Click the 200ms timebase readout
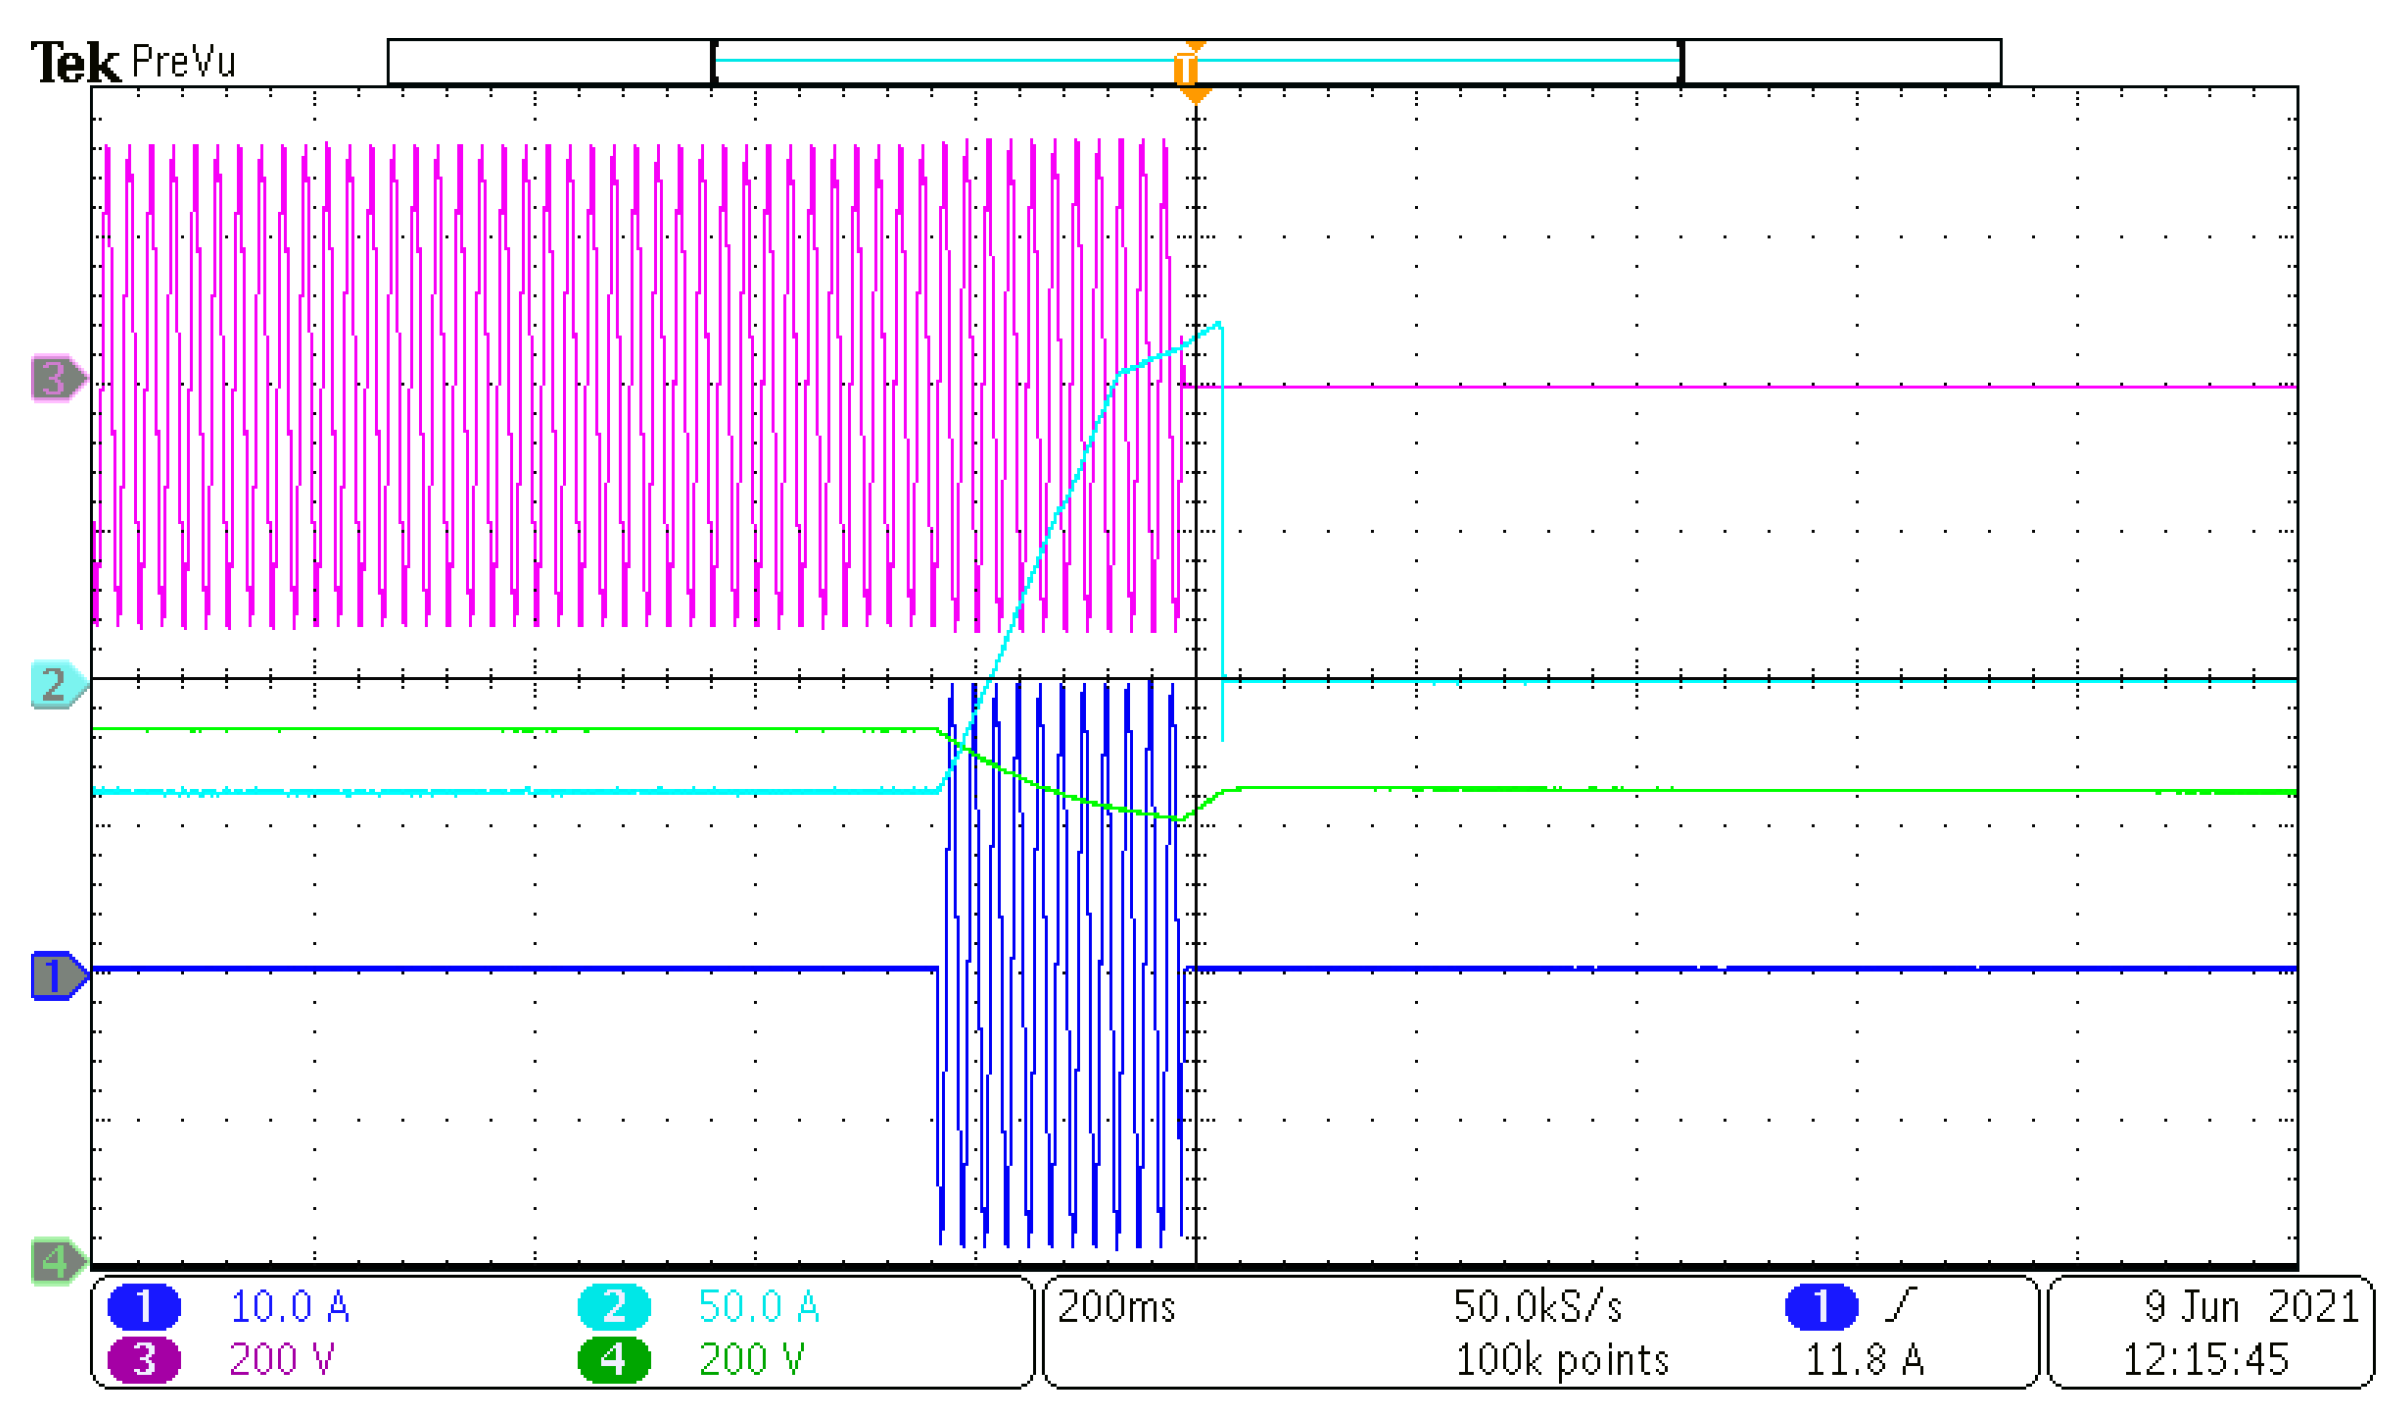Screen dimensions: 2395x1408 pos(1117,1307)
